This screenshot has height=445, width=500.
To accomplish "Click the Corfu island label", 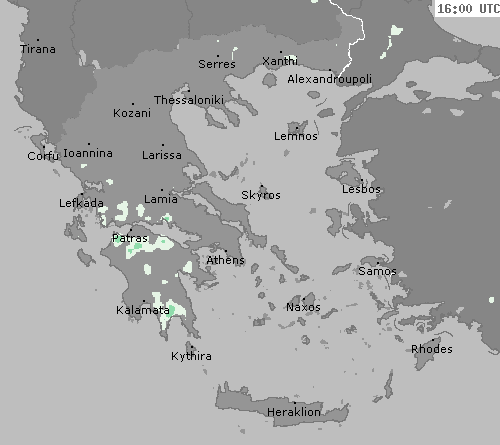I will coord(43,156).
